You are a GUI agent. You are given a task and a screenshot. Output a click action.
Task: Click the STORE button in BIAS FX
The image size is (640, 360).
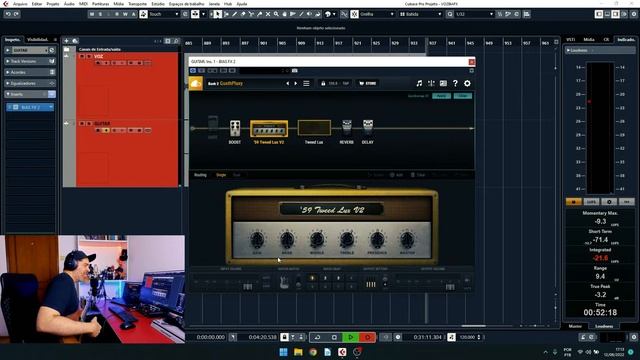[x=367, y=83]
